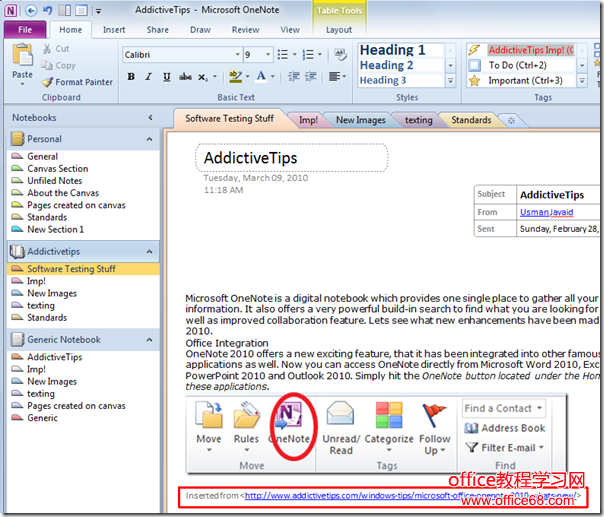Toggle italic formatting

click(149, 77)
